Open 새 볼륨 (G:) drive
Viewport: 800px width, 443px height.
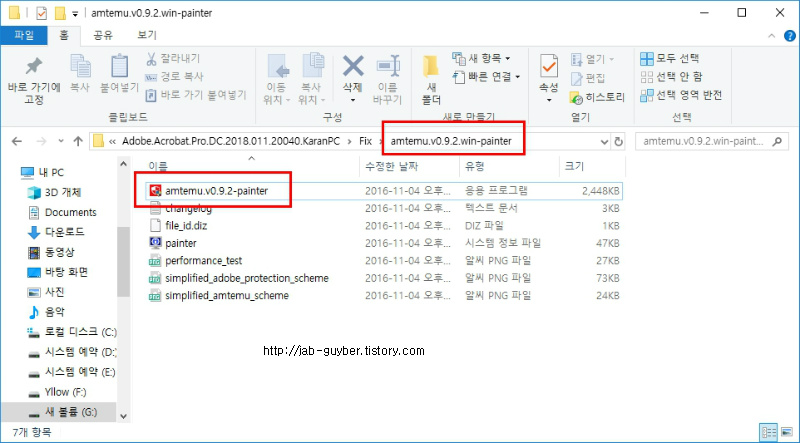coord(62,412)
